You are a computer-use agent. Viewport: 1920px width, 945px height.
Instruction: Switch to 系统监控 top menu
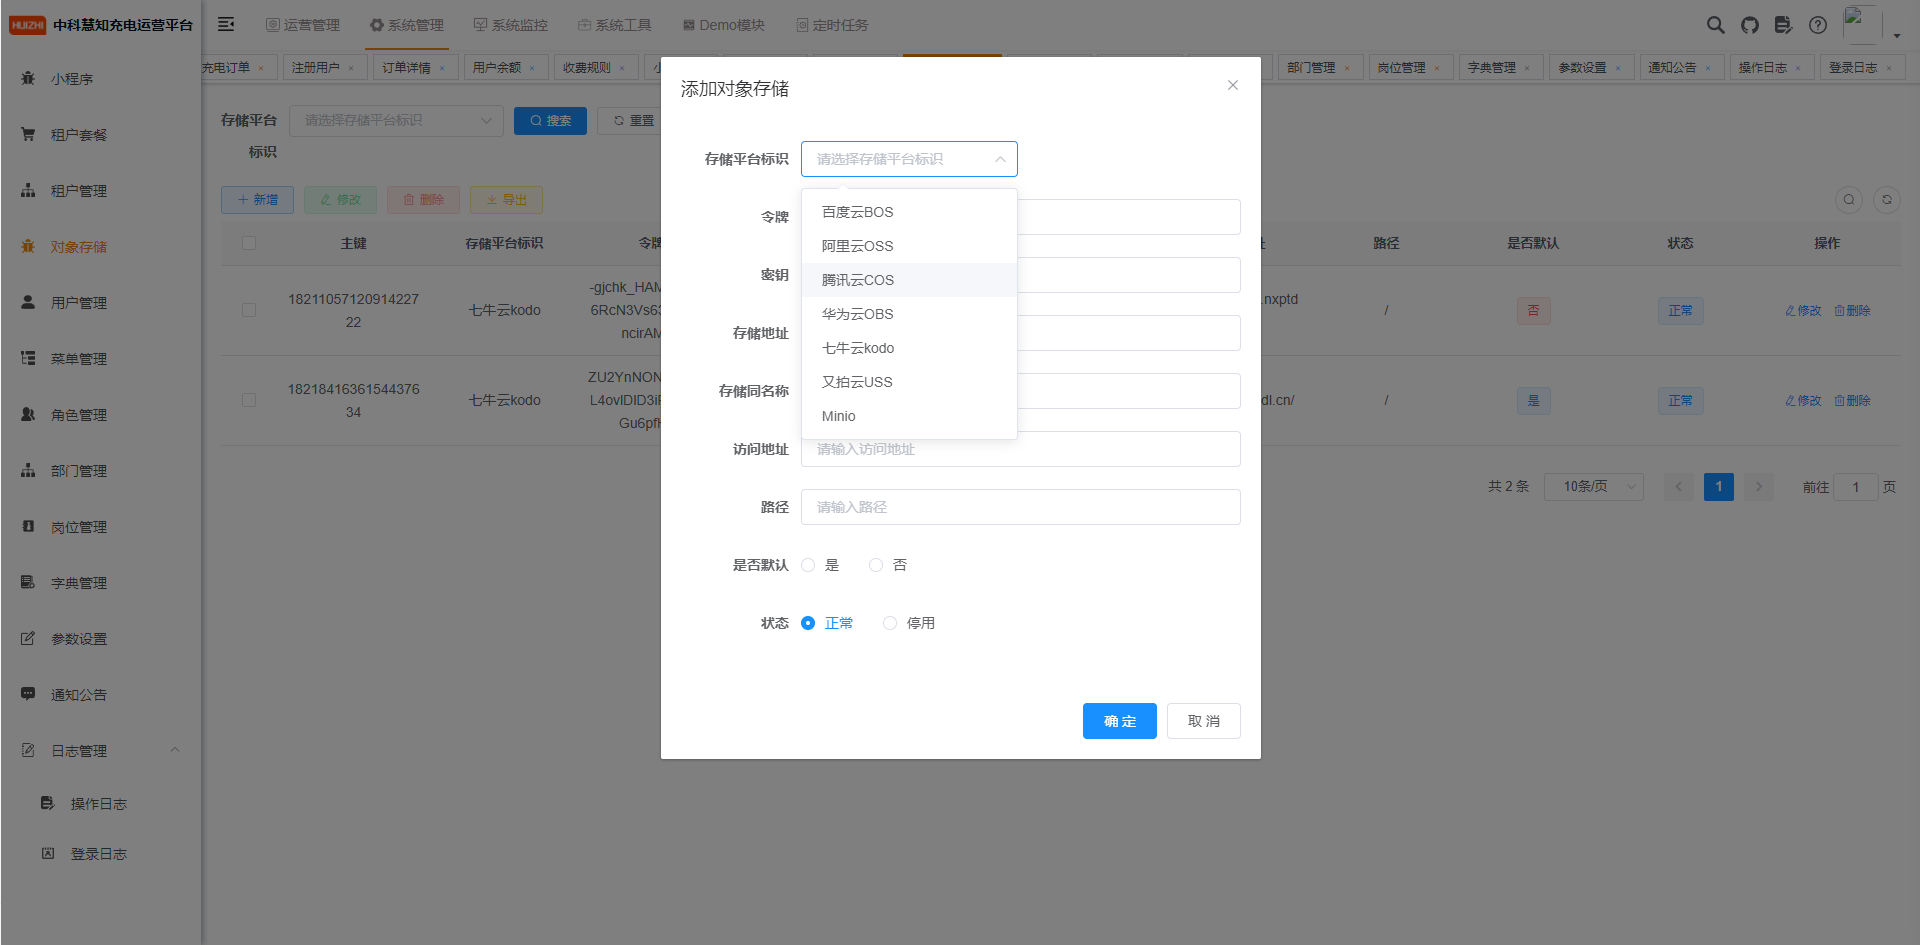510,25
